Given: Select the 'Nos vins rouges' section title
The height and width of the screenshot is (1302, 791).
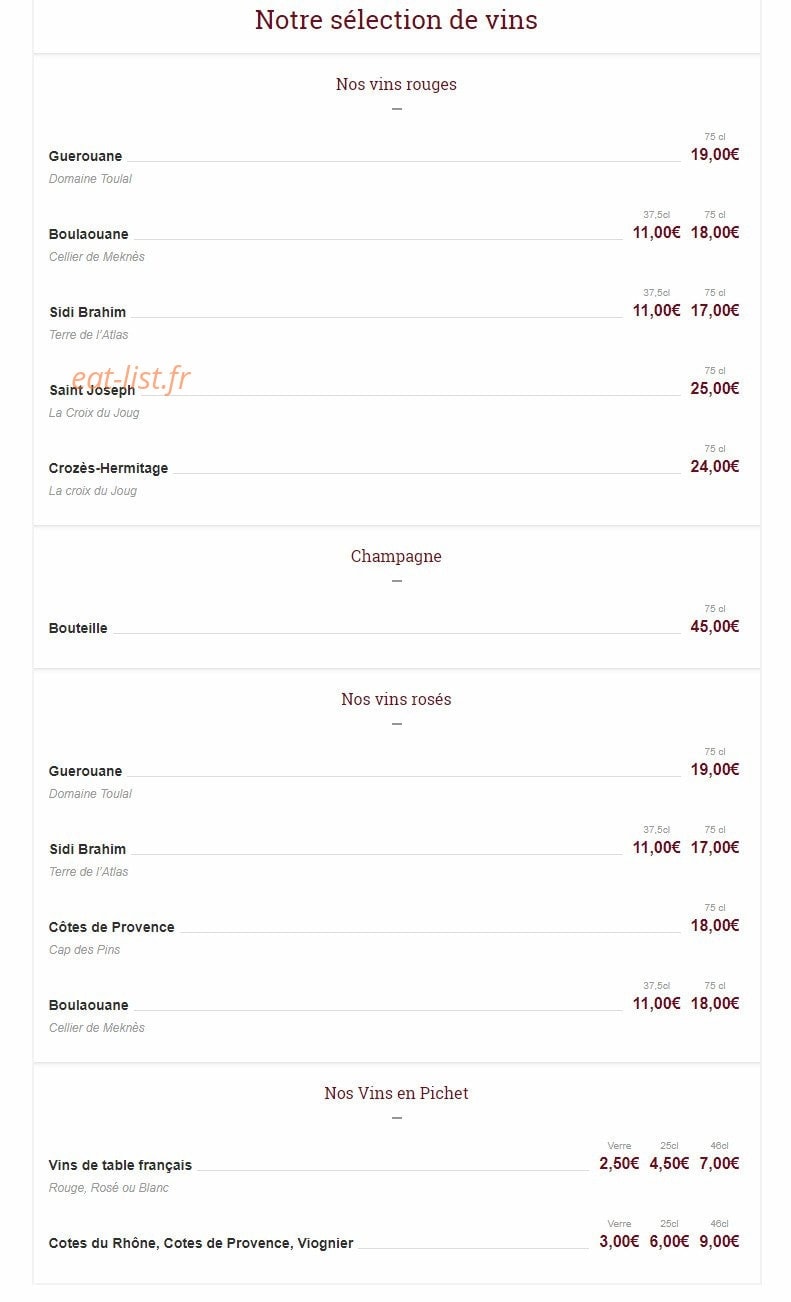Looking at the screenshot, I should [x=396, y=84].
